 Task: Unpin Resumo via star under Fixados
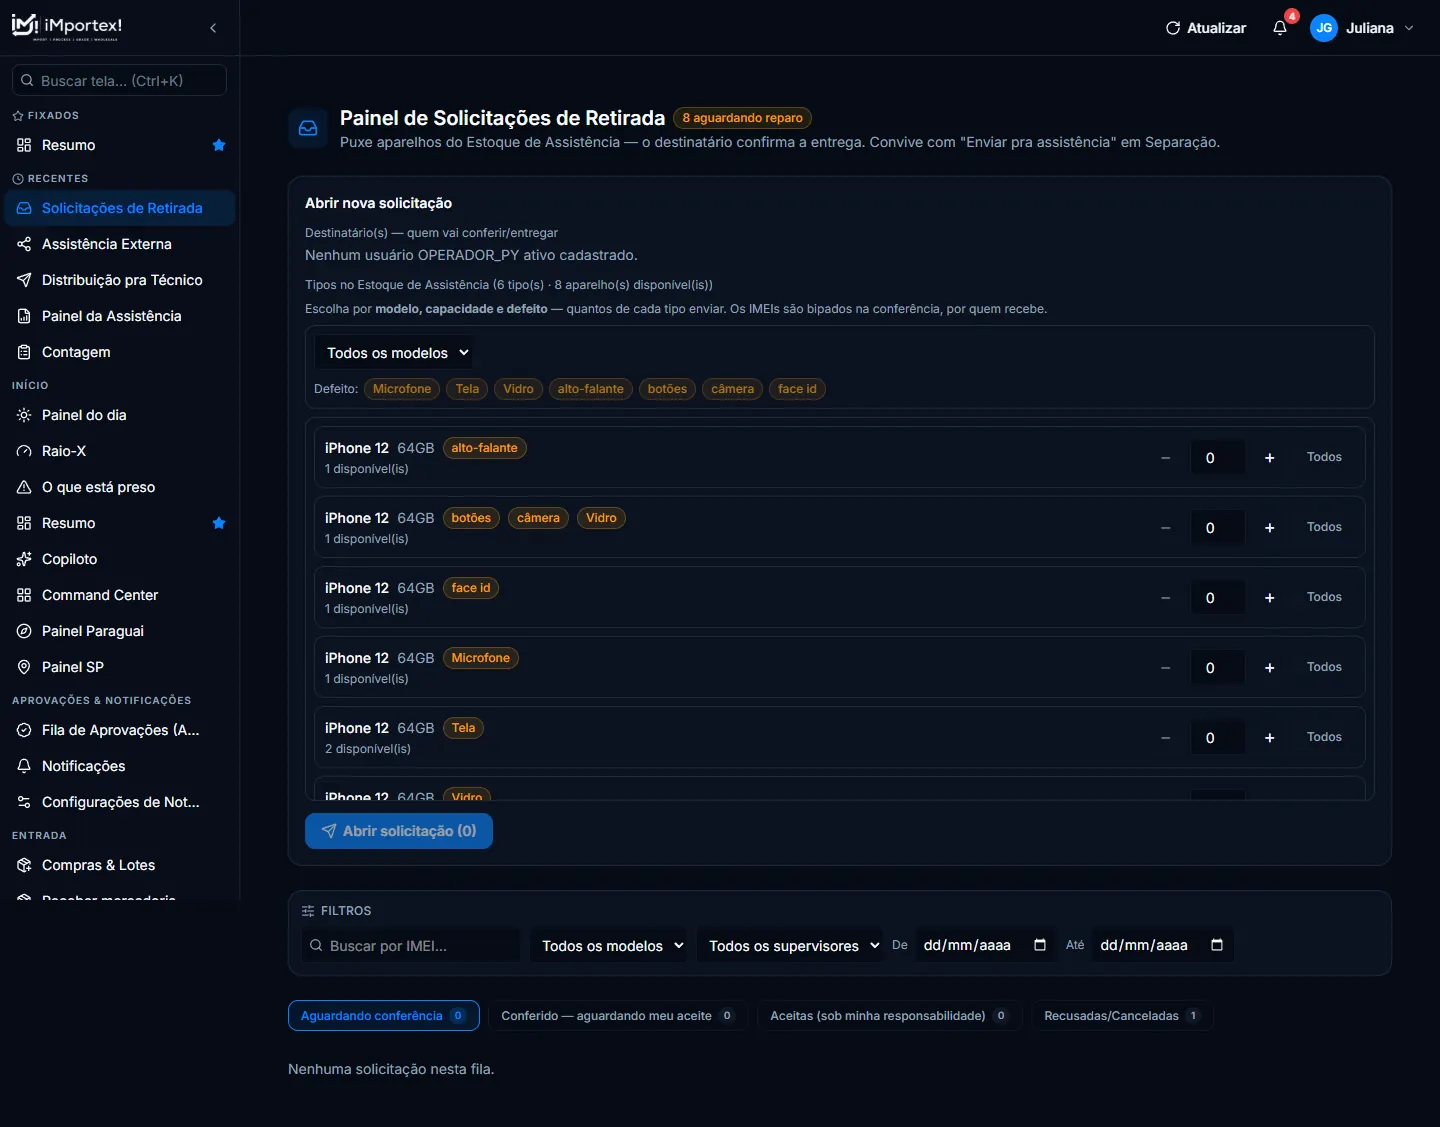pos(219,145)
